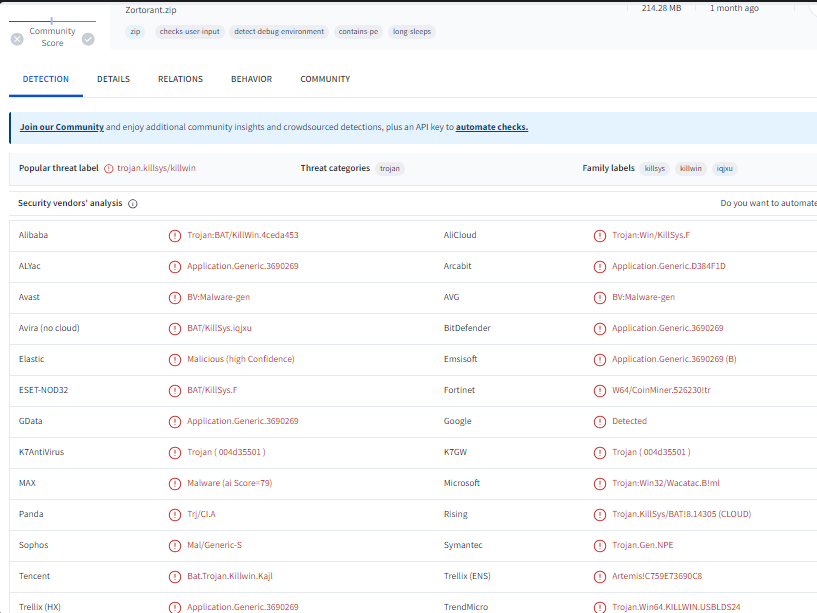Image resolution: width=817 pixels, height=613 pixels.
Task: Click the BAT/KillSys.iqjxu detection text
Action: (x=219, y=328)
